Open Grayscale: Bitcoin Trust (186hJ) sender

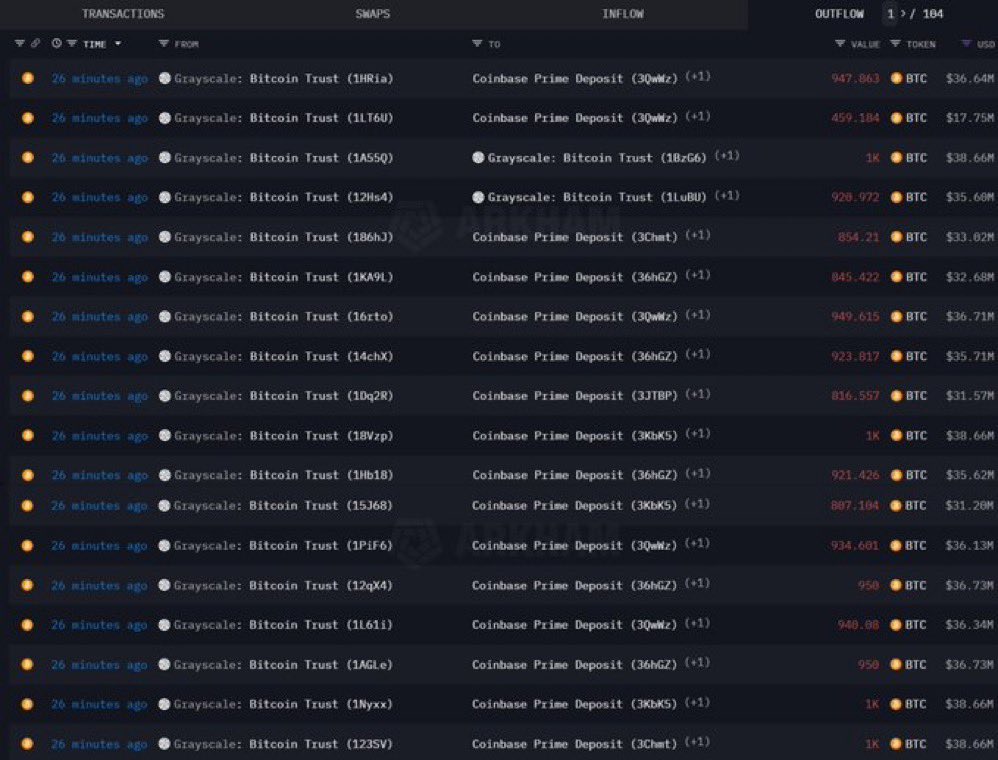[284, 237]
